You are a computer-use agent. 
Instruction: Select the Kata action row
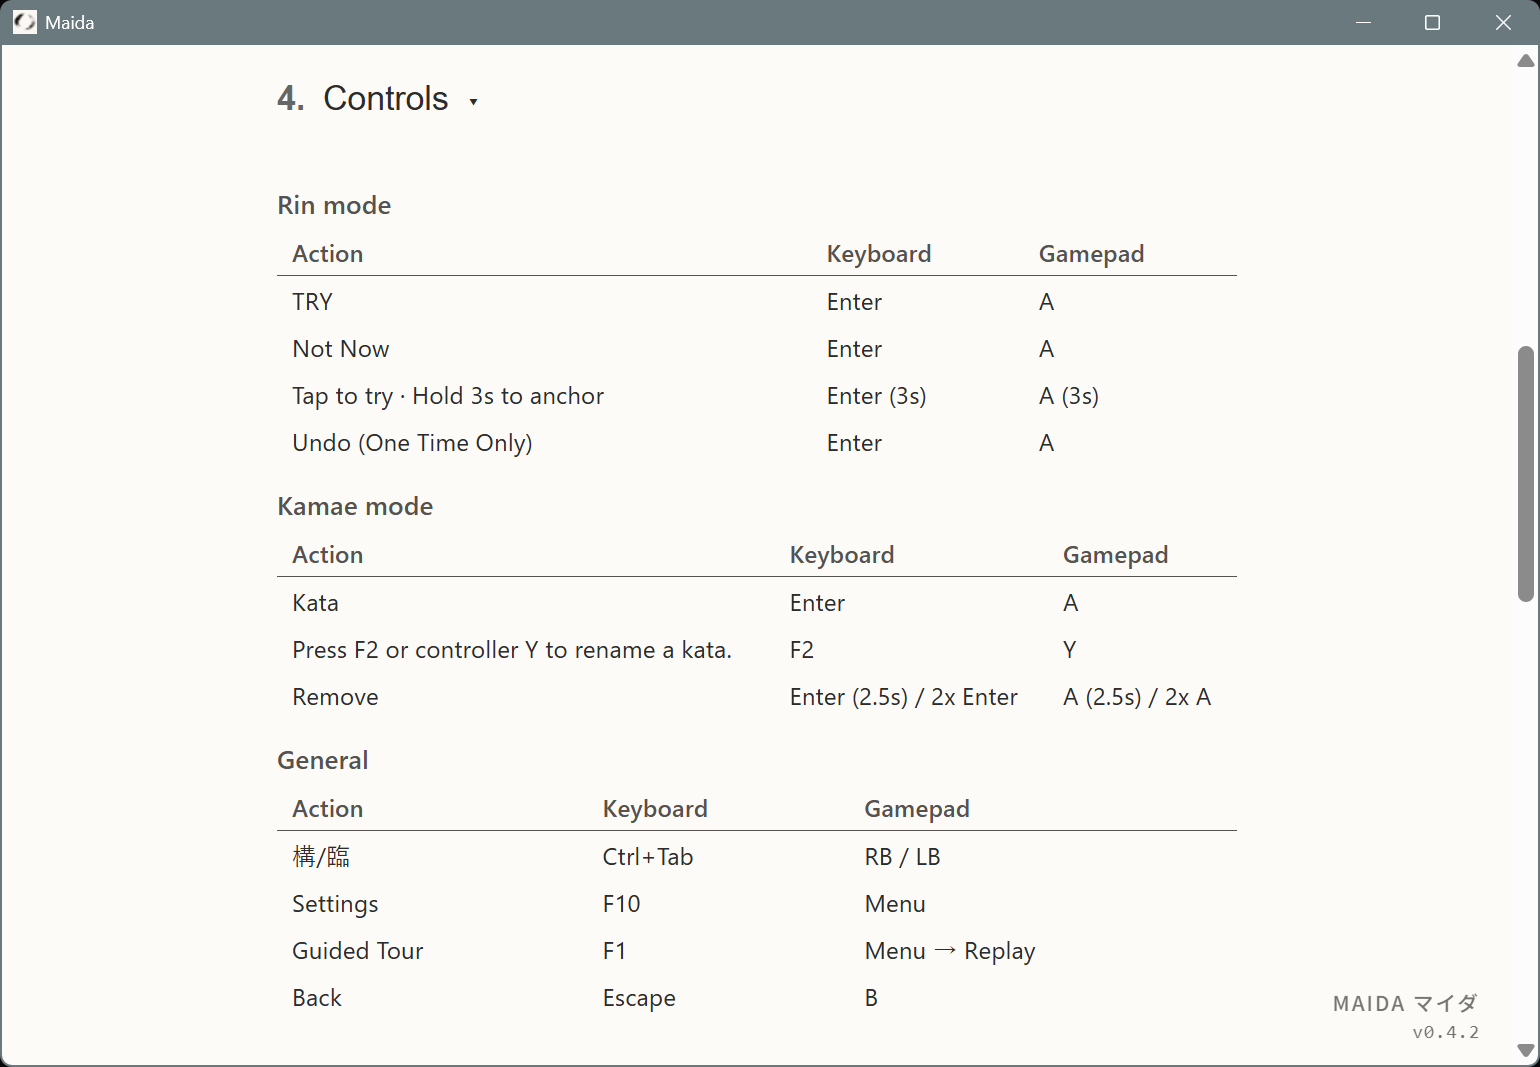[315, 602]
